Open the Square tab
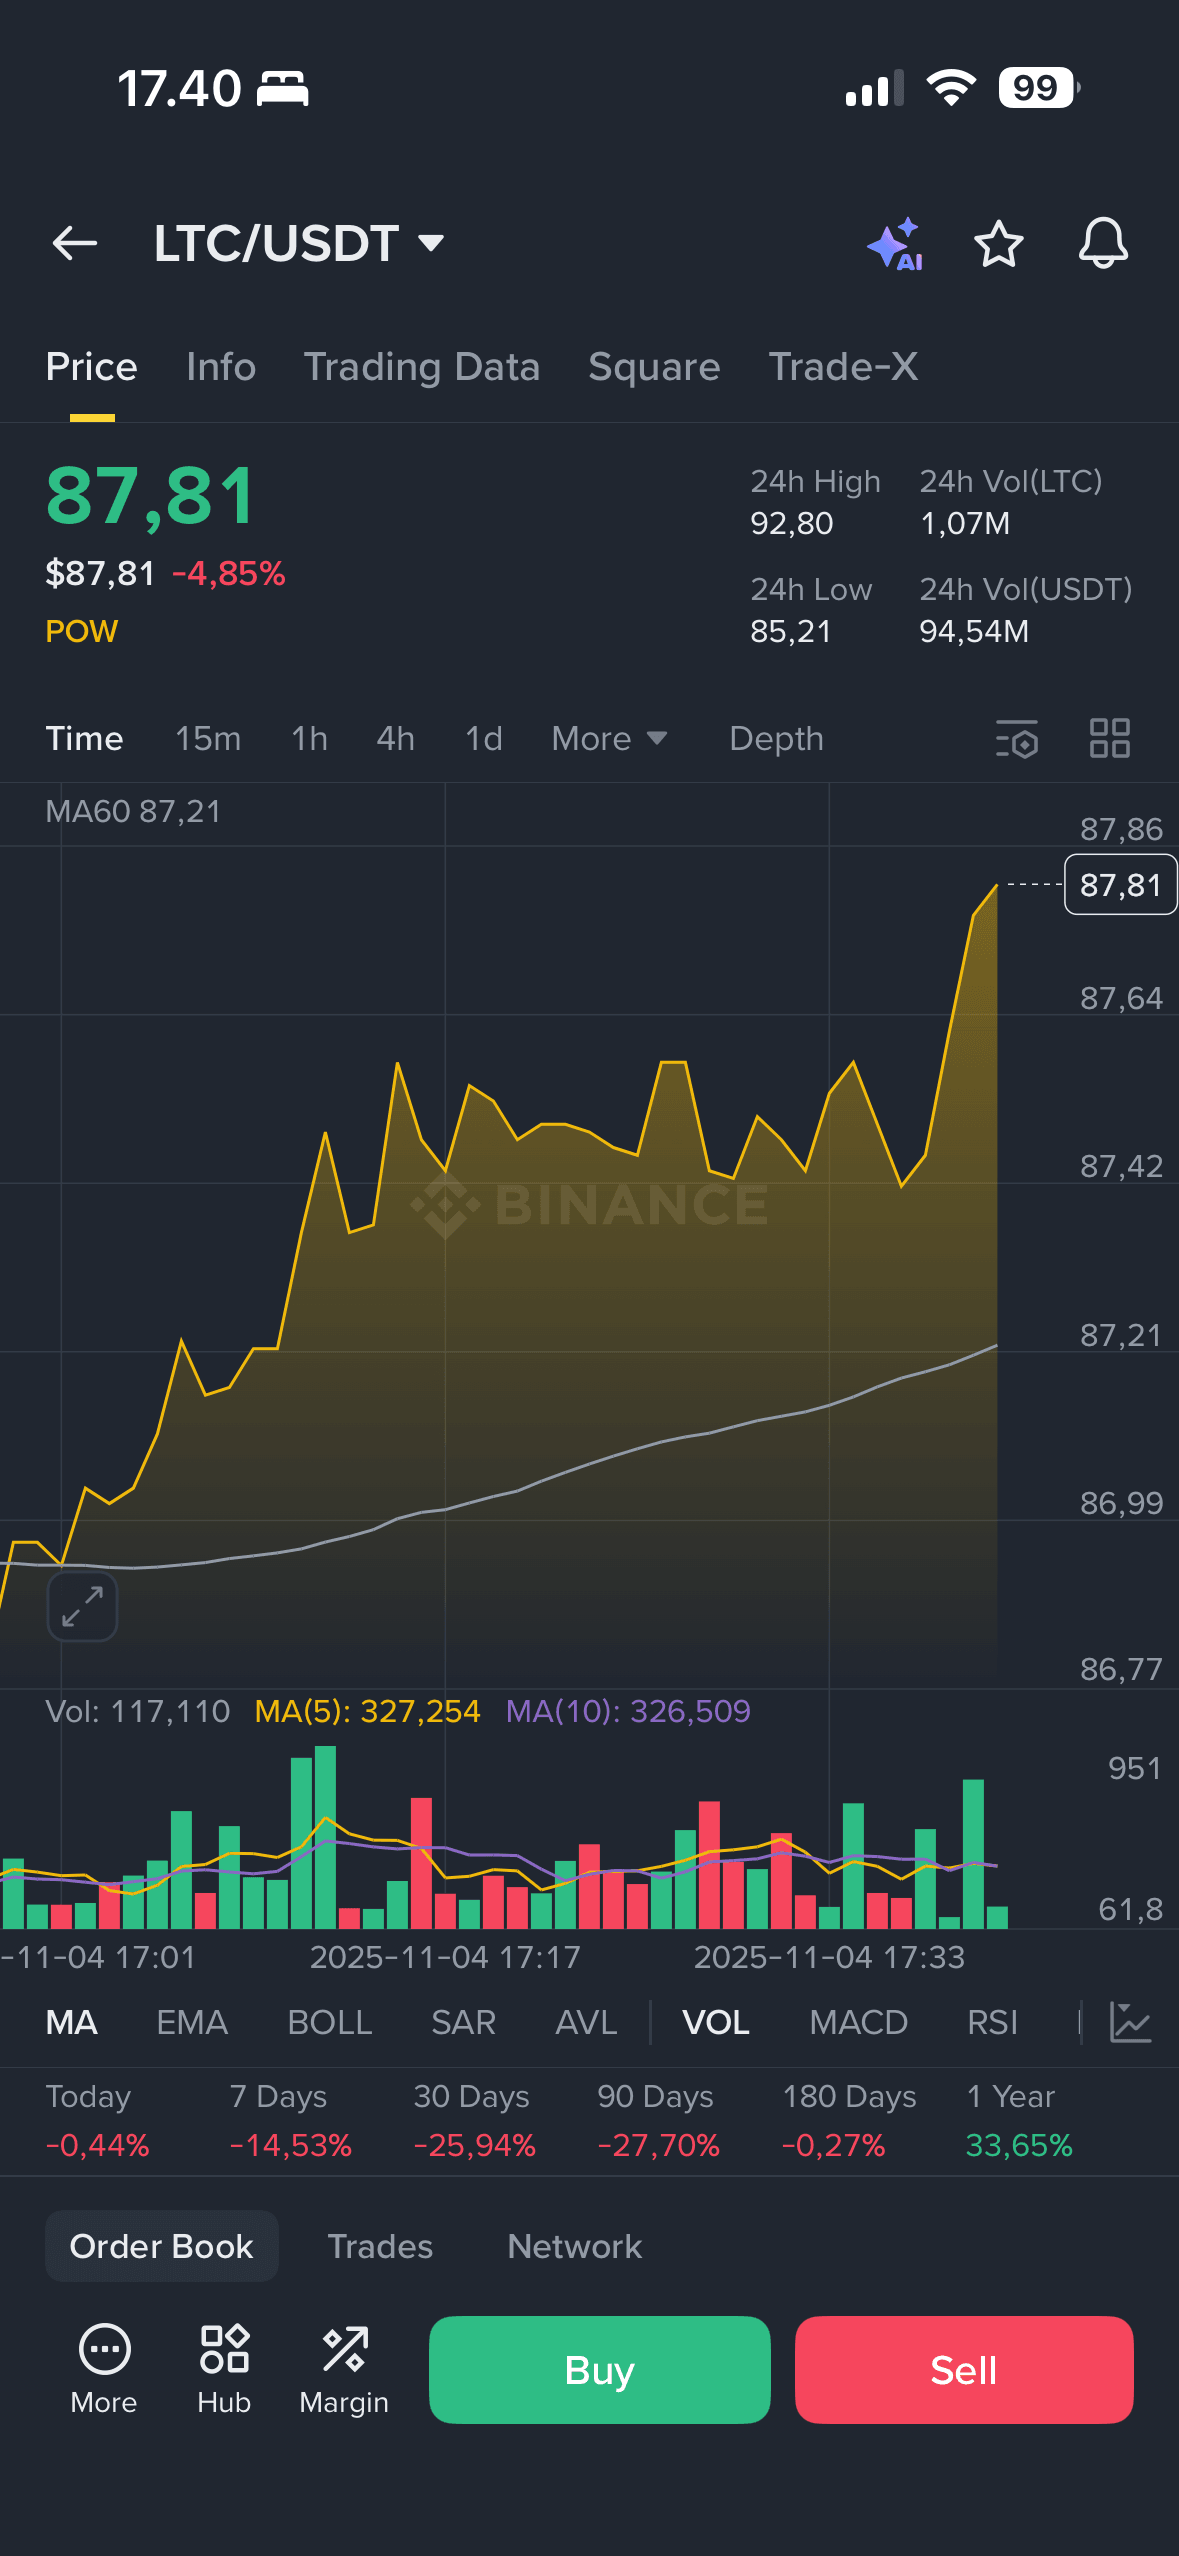This screenshot has width=1179, height=2556. click(654, 367)
